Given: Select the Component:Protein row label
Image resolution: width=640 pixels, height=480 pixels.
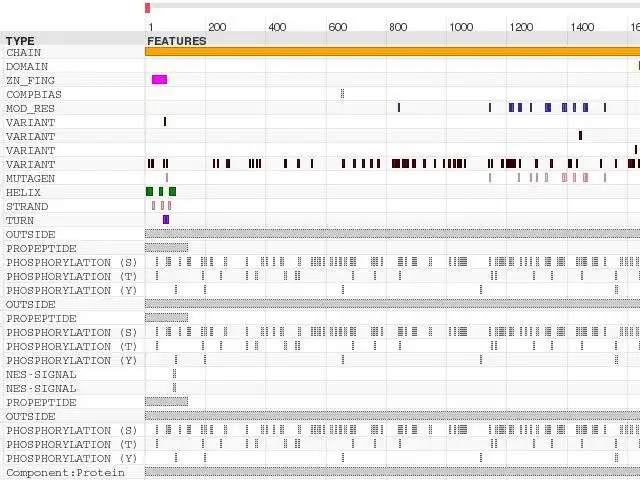Looking at the screenshot, I should pyautogui.click(x=65, y=473).
